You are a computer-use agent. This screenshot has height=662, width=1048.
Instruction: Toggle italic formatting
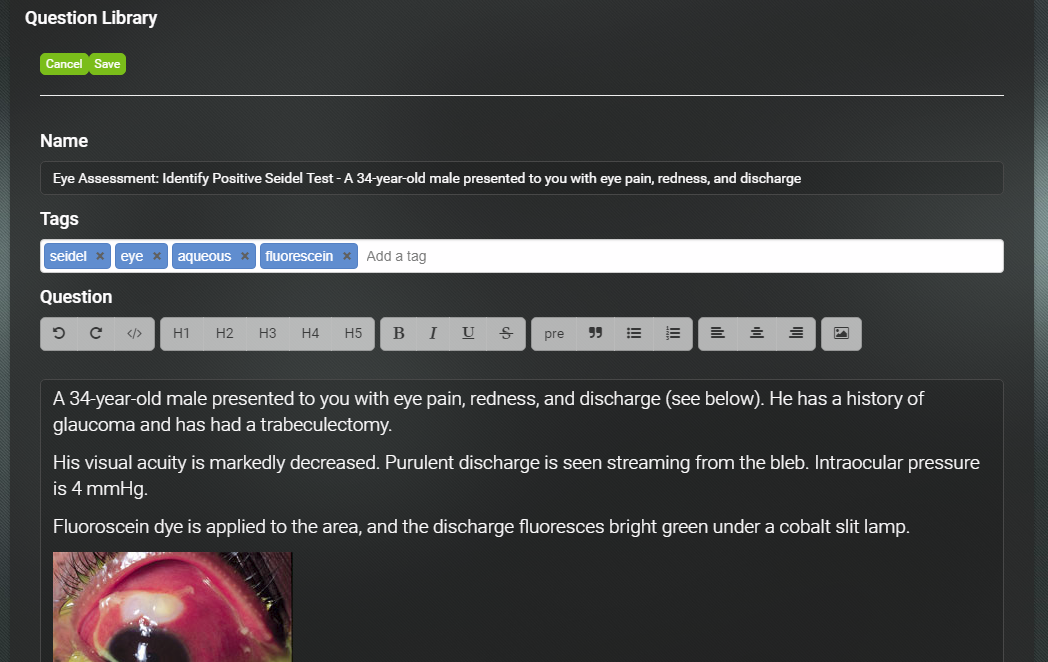click(x=433, y=333)
